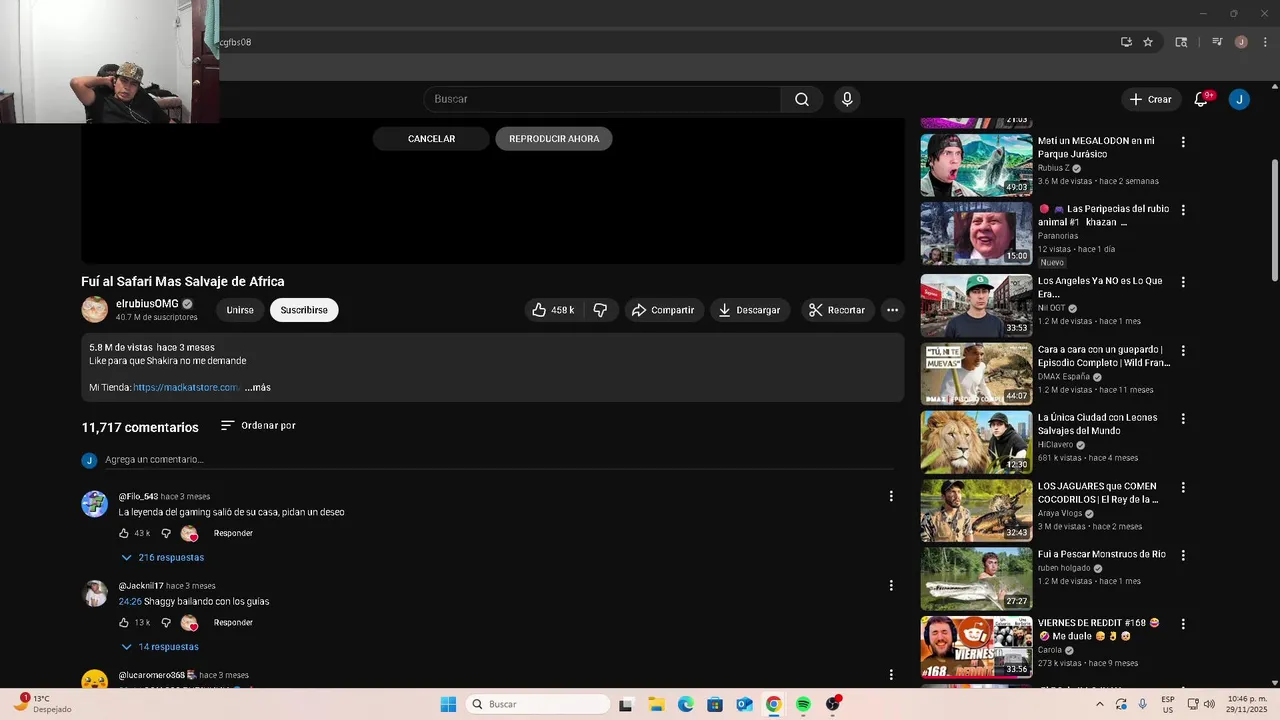The height and width of the screenshot is (720, 1280).
Task: Click the ESP language indicator
Action: 1168,704
